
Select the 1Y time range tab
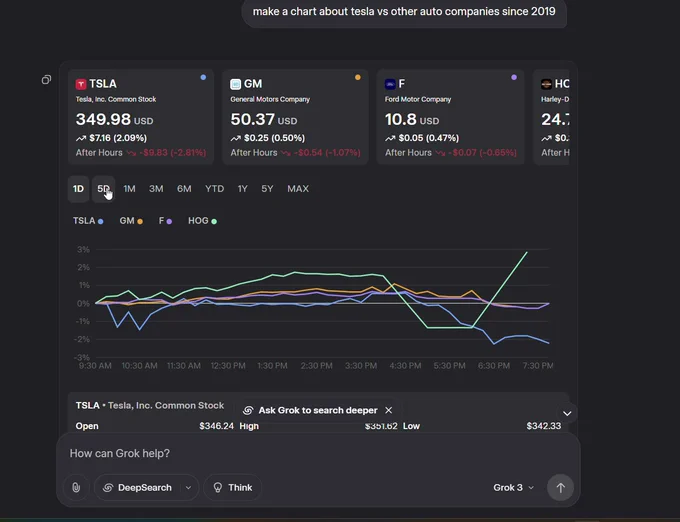click(x=242, y=189)
